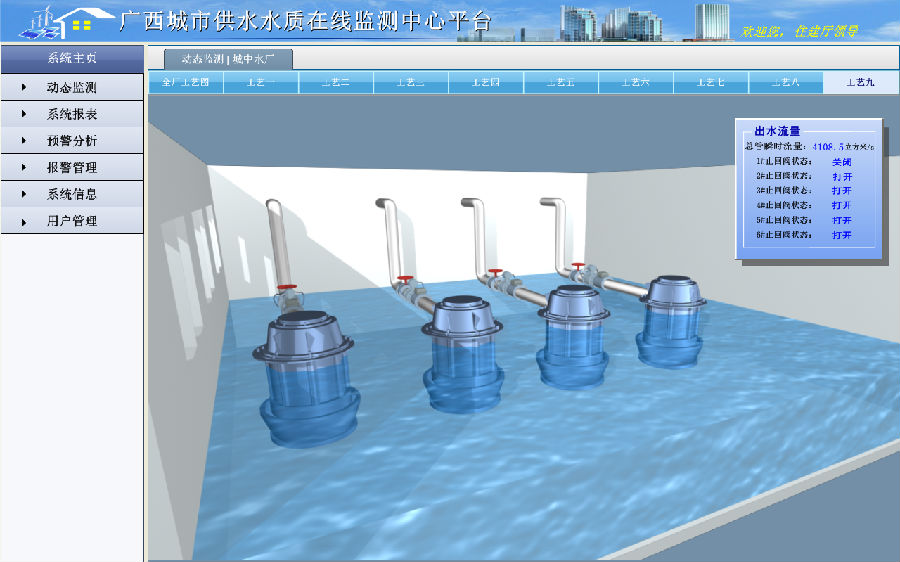Click the 系统主页 header button

[71, 58]
